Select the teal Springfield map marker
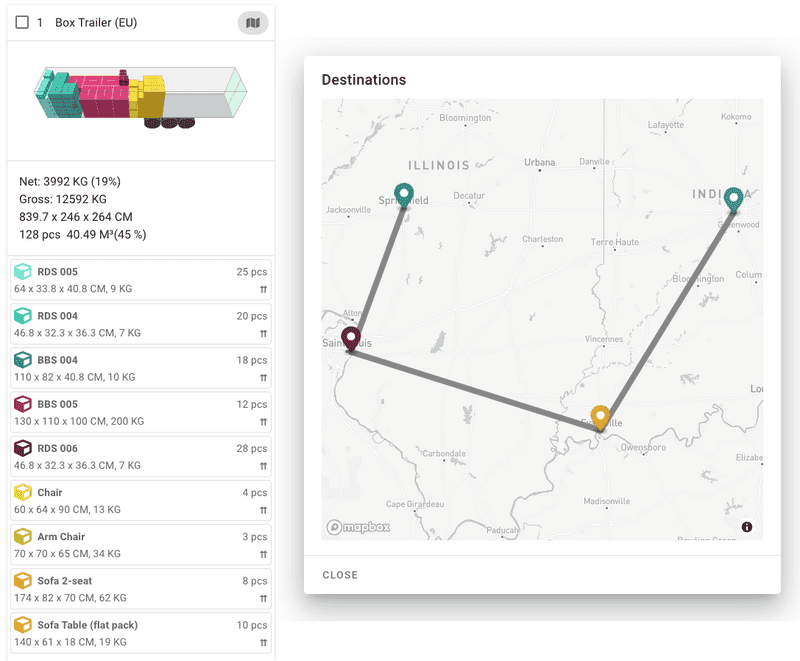The height and width of the screenshot is (661, 800). point(404,194)
